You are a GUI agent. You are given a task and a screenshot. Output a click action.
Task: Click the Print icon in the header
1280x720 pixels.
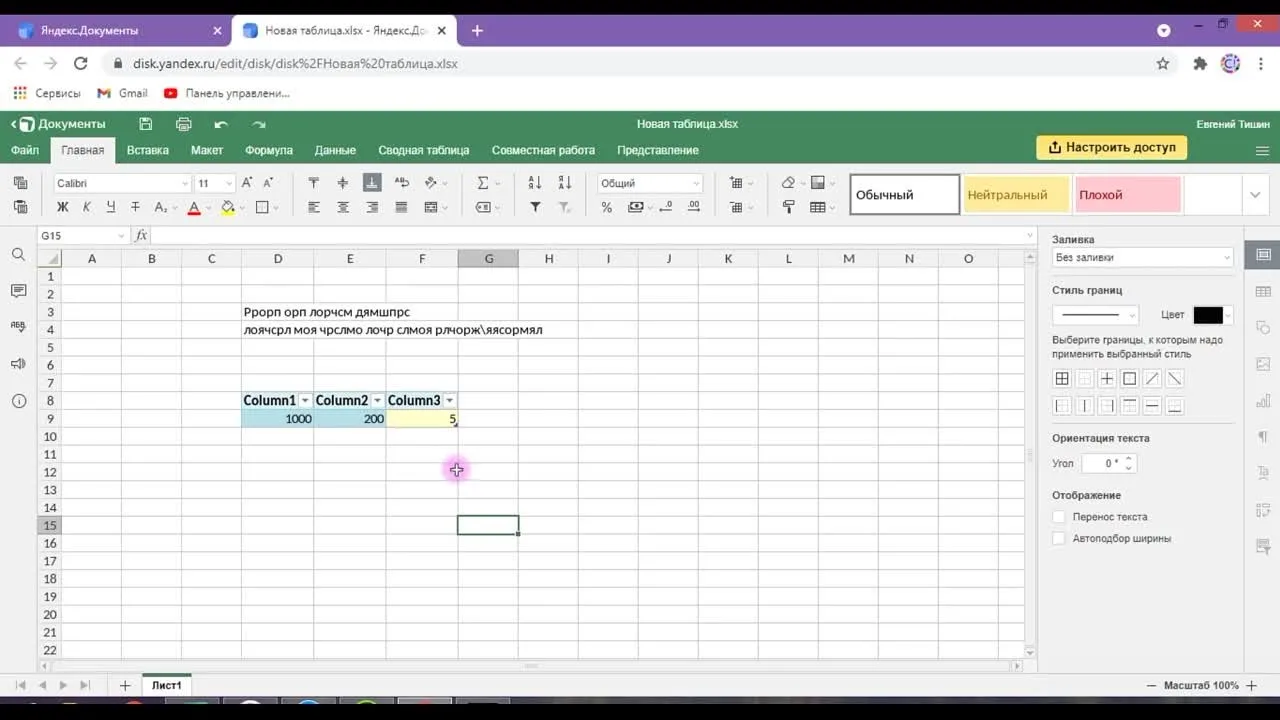click(x=183, y=124)
